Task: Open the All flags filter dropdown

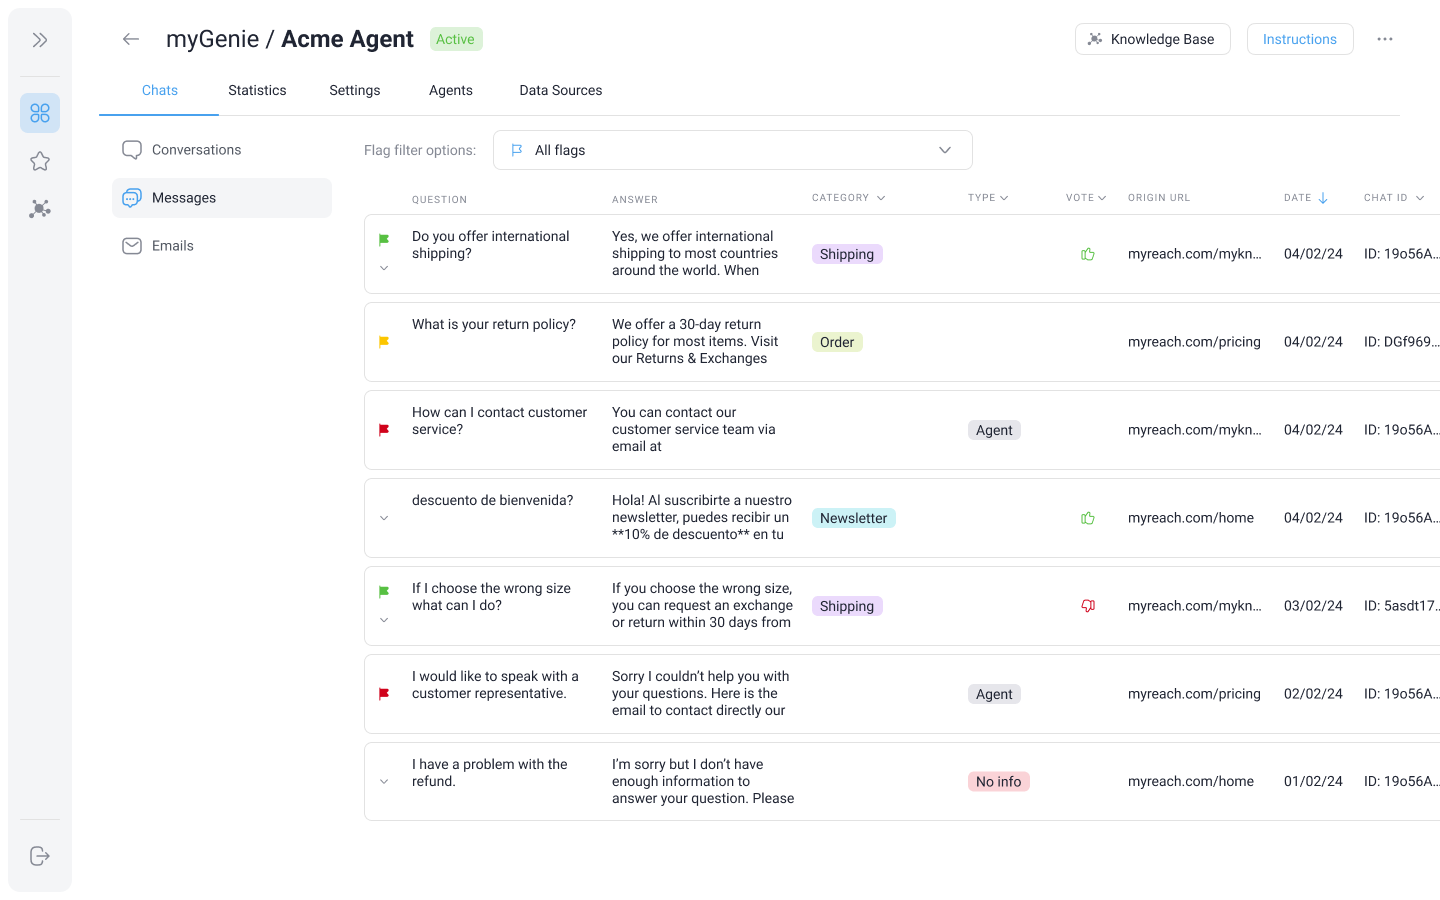Action: coord(732,150)
